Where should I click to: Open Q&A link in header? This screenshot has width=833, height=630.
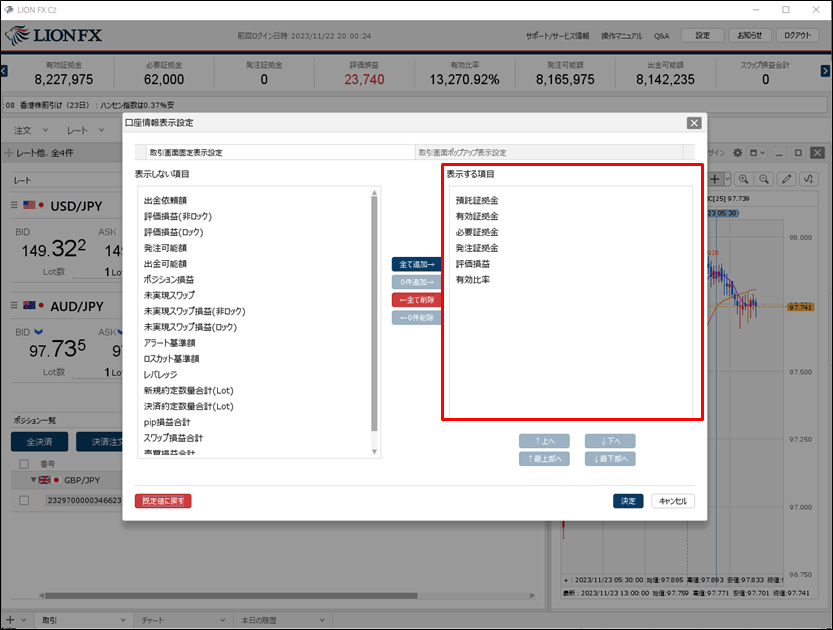tap(661, 36)
